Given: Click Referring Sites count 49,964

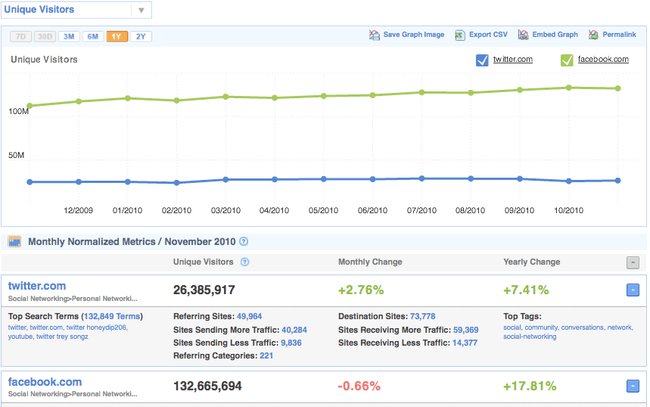Looking at the screenshot, I should (249, 316).
